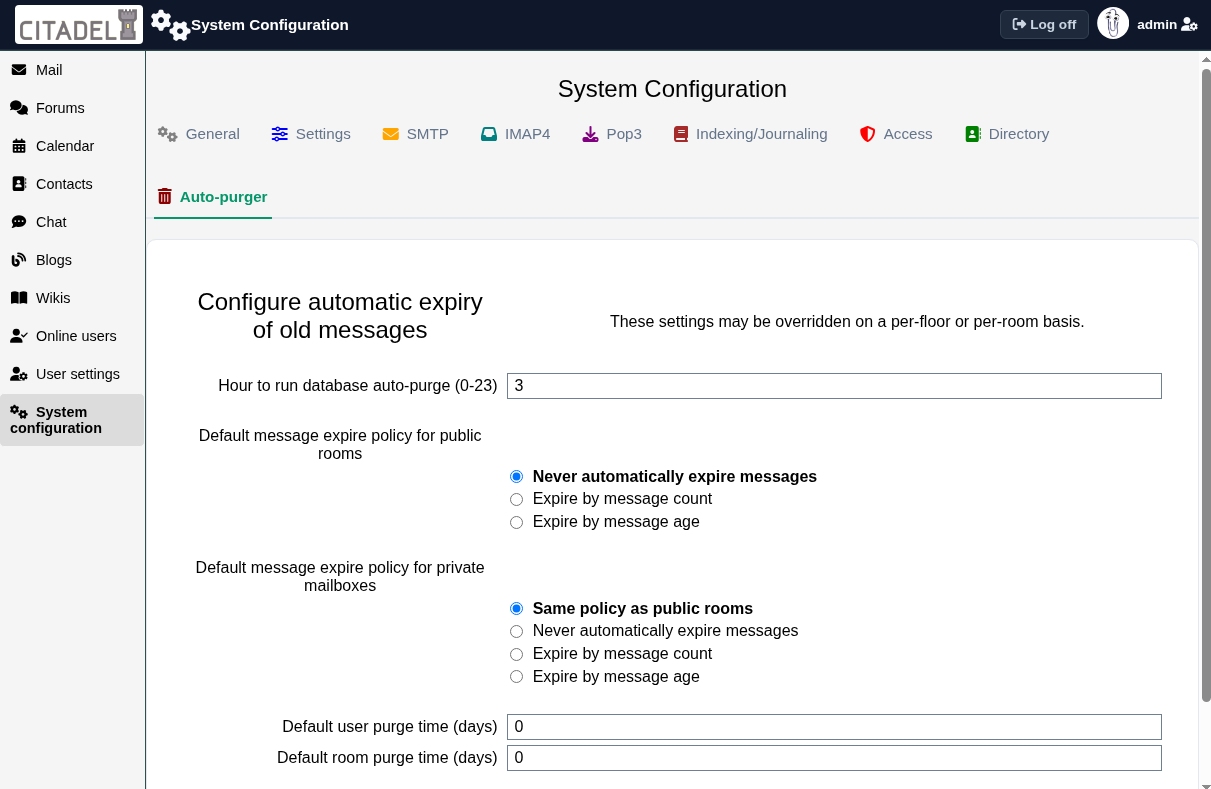Select the Auto-purger tab
This screenshot has height=789, width=1211.
click(x=213, y=197)
